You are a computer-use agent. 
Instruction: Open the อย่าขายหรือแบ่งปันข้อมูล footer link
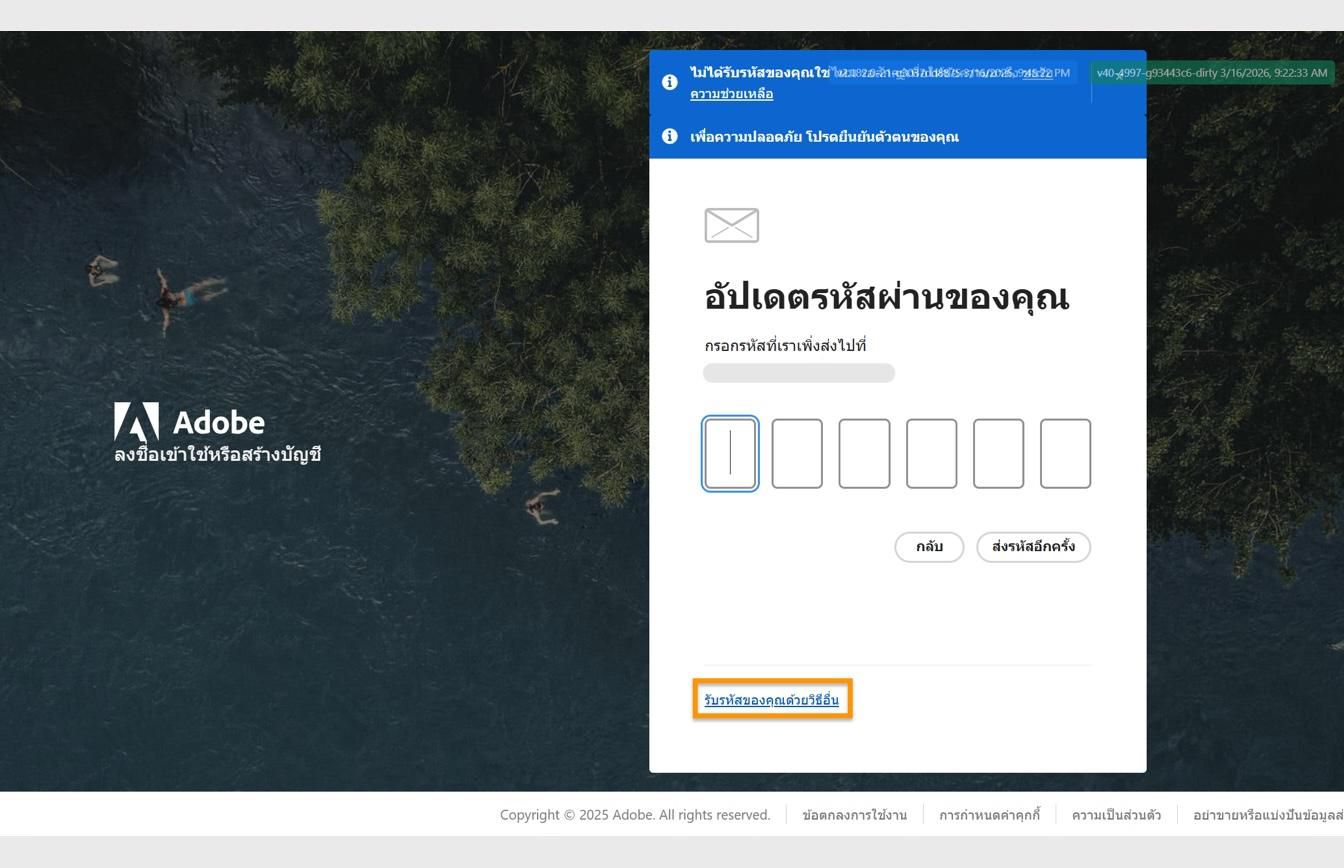1270,814
